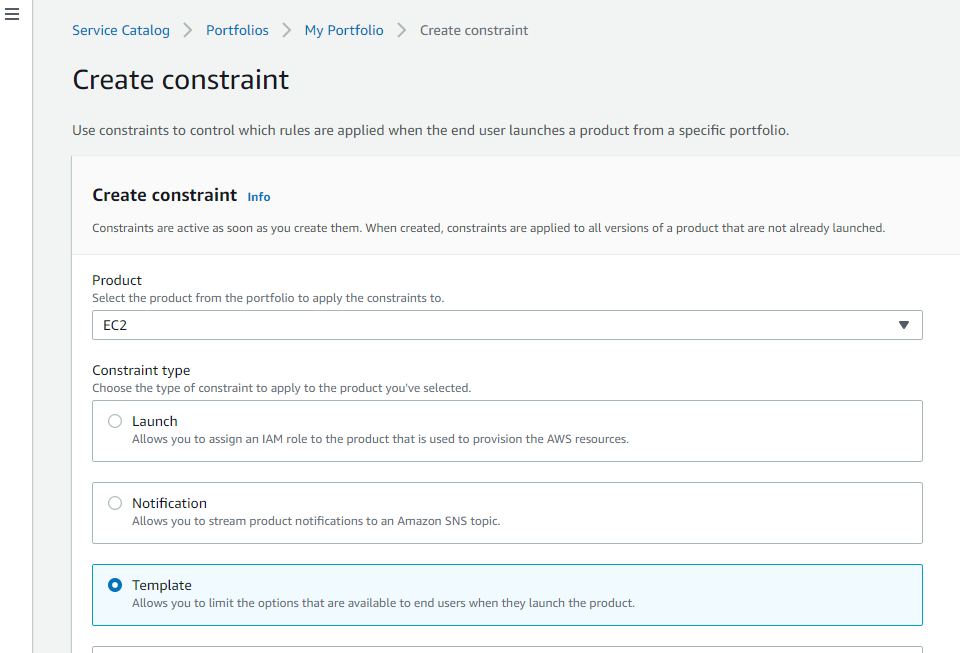Click Launch option description about IAM role
The image size is (960, 653).
[x=380, y=439]
